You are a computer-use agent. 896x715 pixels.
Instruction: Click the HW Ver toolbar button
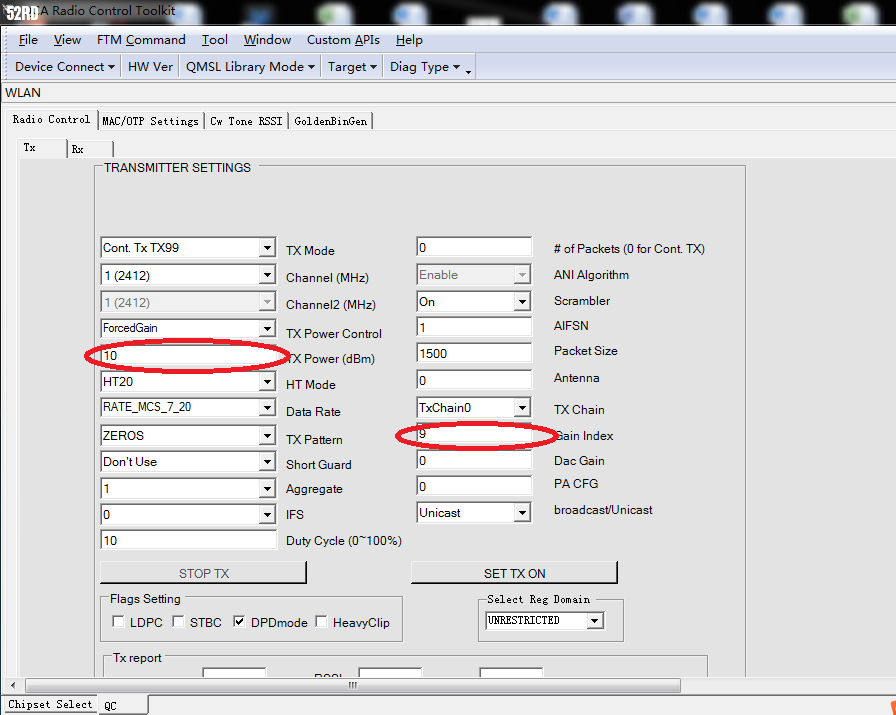(150, 67)
